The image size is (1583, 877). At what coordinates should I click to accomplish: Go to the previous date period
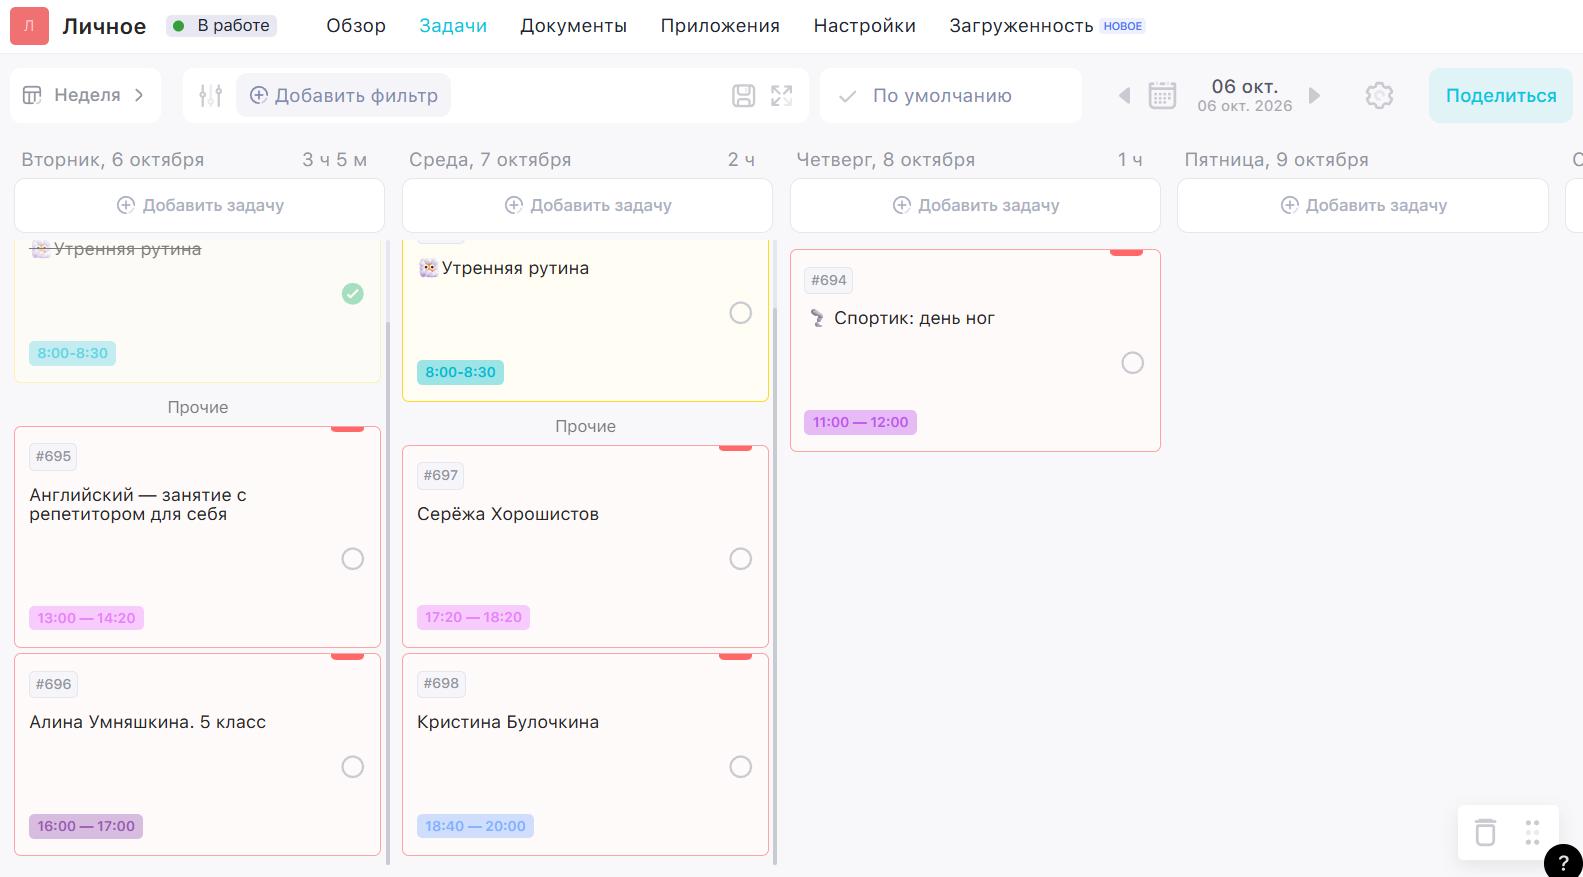point(1124,96)
